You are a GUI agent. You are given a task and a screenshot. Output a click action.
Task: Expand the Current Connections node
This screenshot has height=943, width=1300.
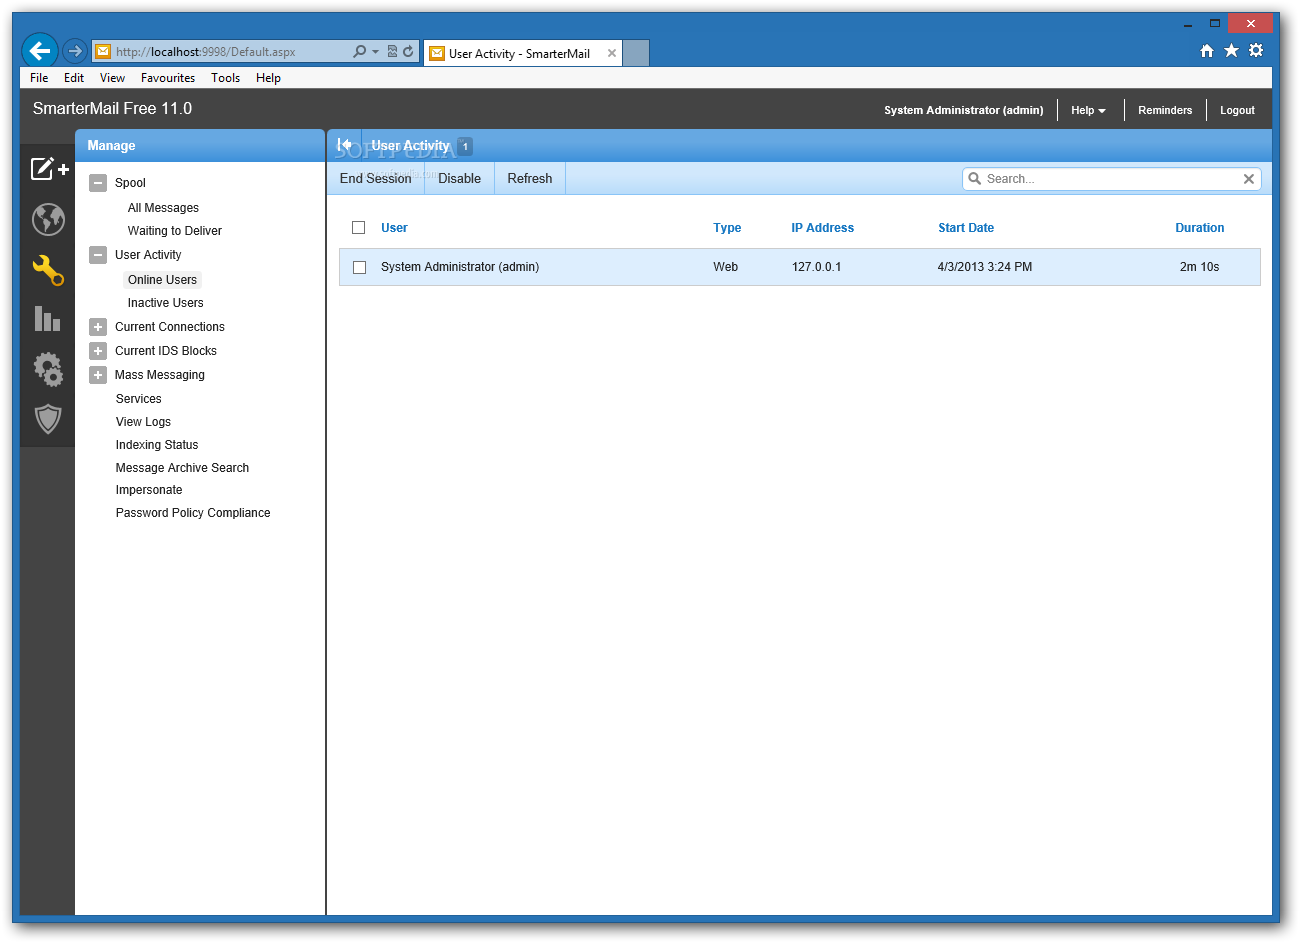point(98,327)
